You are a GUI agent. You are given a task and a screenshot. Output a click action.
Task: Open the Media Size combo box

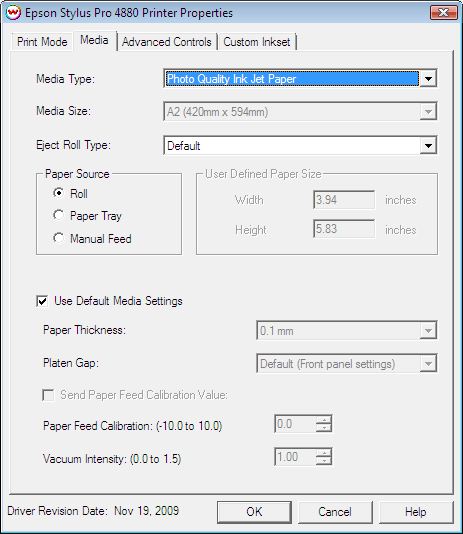[300, 112]
